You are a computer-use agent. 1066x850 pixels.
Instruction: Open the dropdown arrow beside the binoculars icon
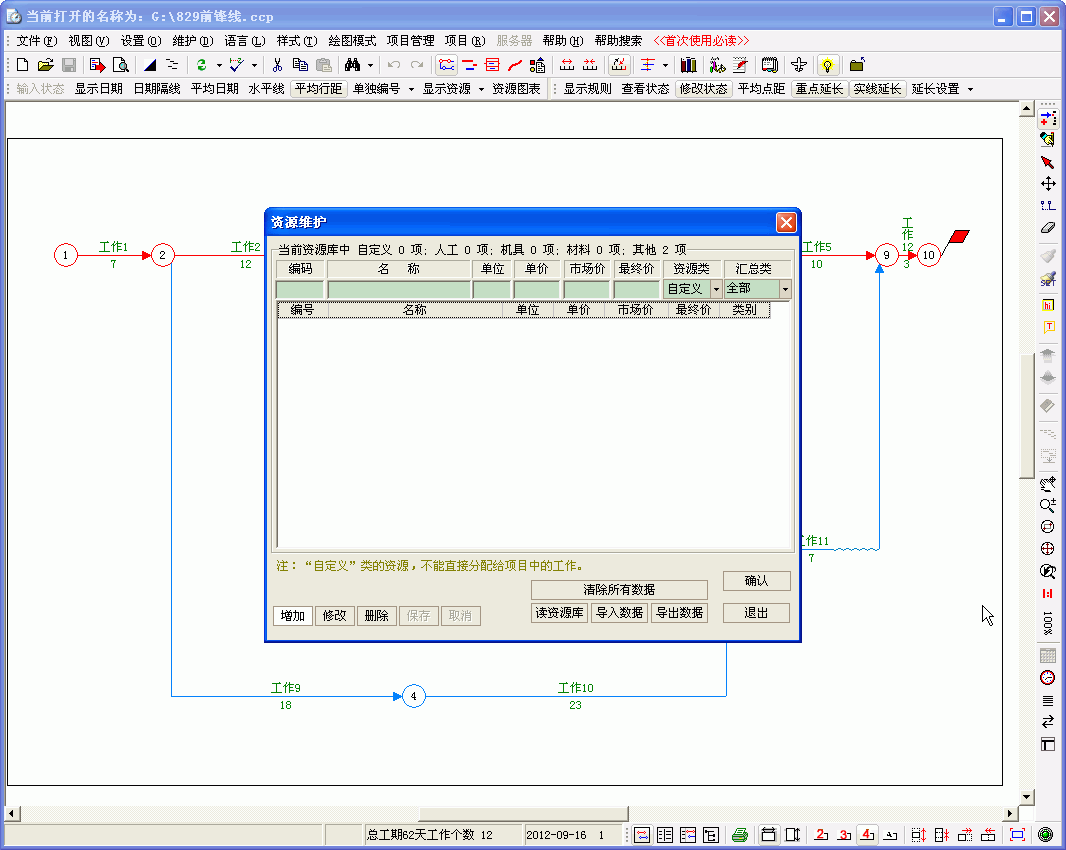(370, 65)
